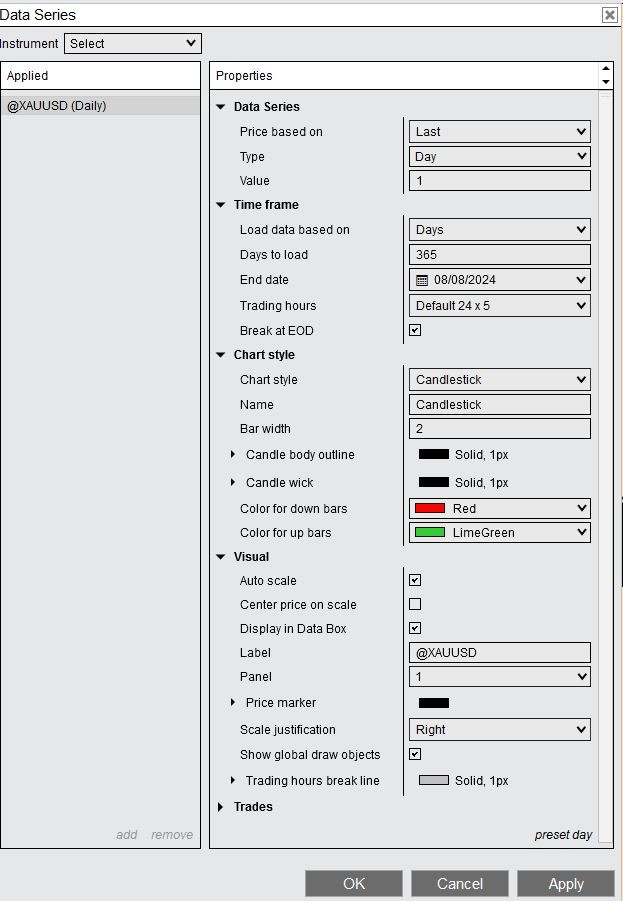The height and width of the screenshot is (901, 623).
Task: Open the Color for down bars dropdown
Action: tap(500, 509)
